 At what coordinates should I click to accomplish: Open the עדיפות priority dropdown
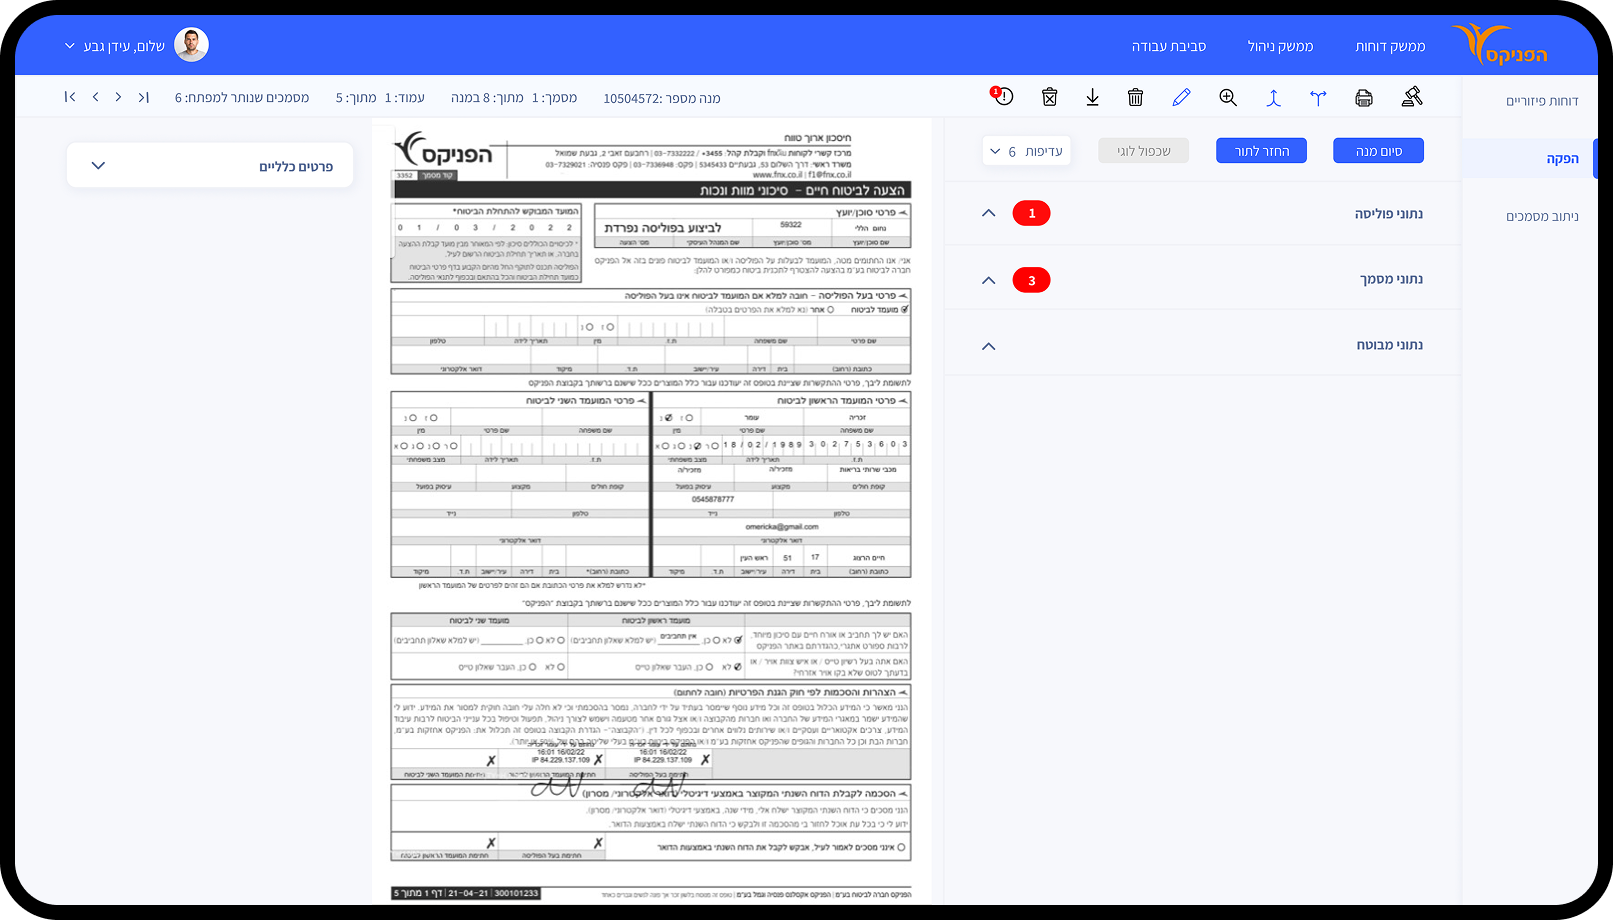tap(1026, 151)
